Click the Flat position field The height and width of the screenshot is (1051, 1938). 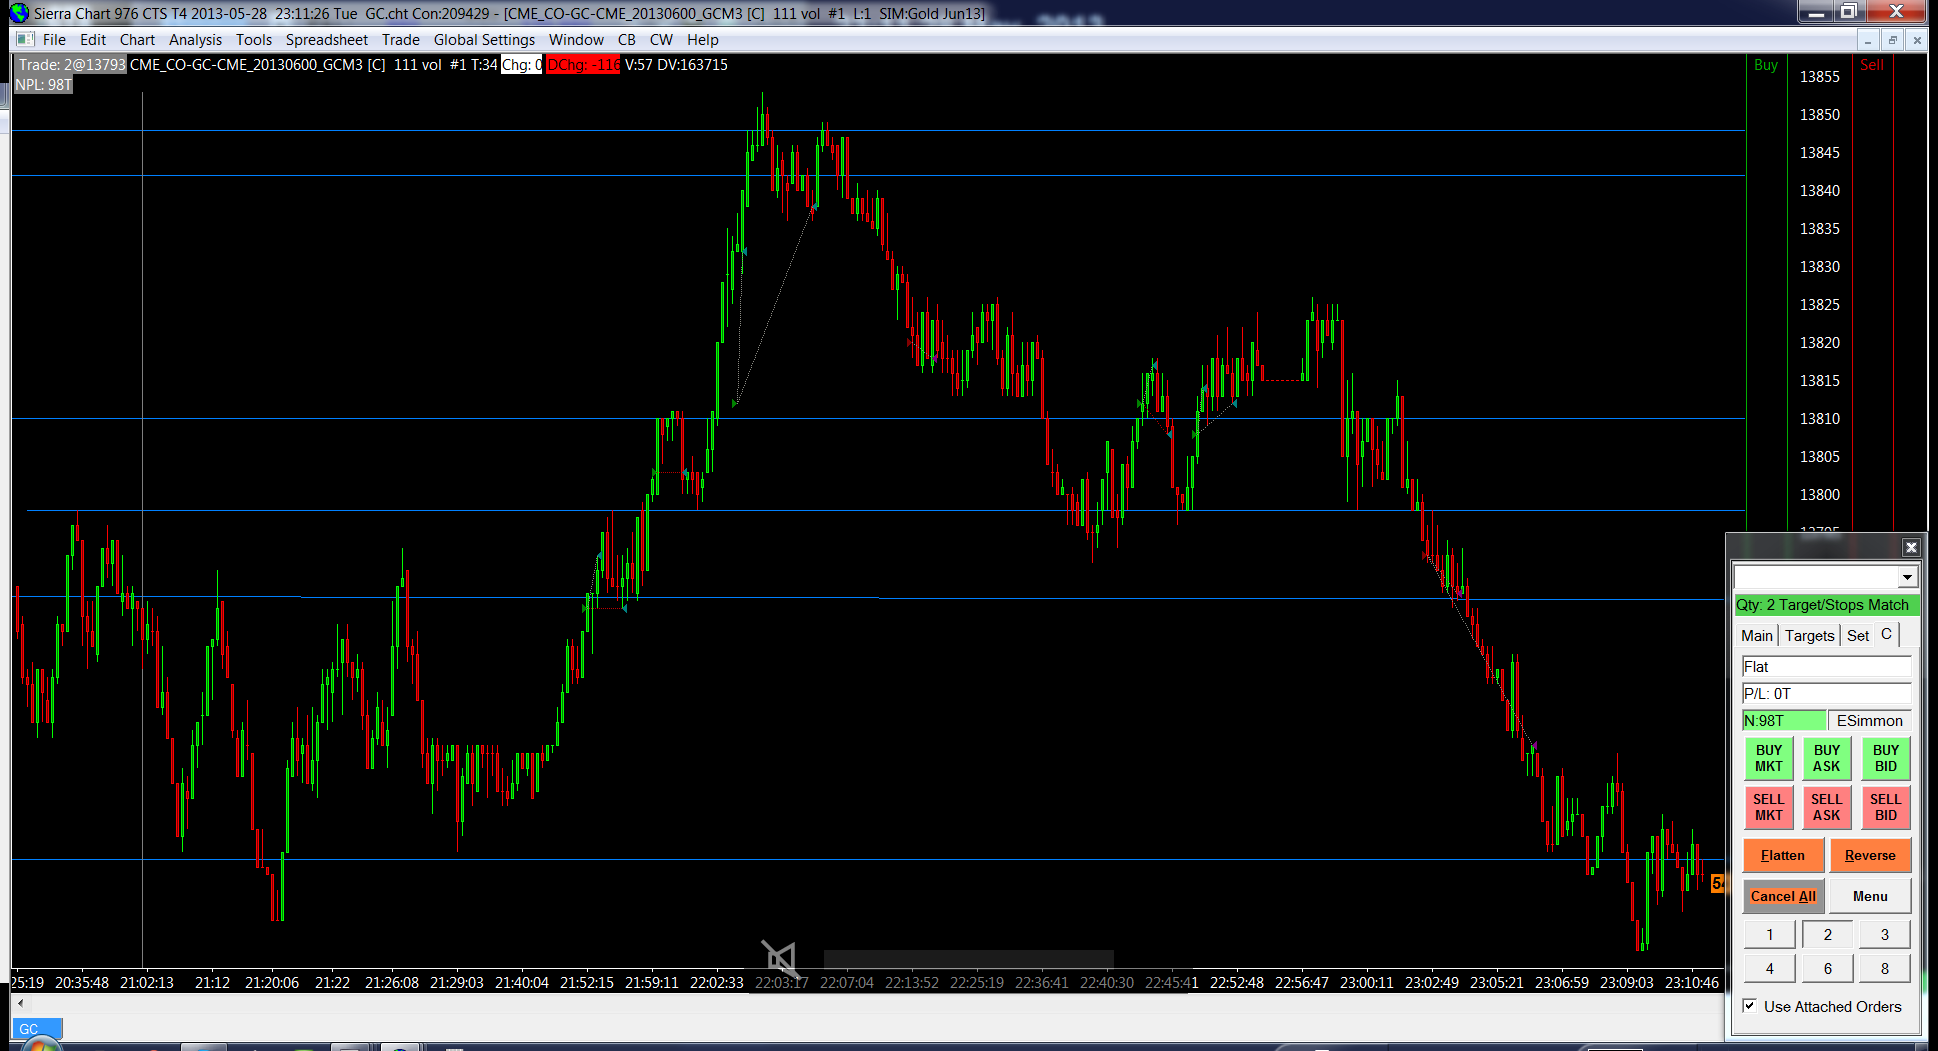point(1826,667)
